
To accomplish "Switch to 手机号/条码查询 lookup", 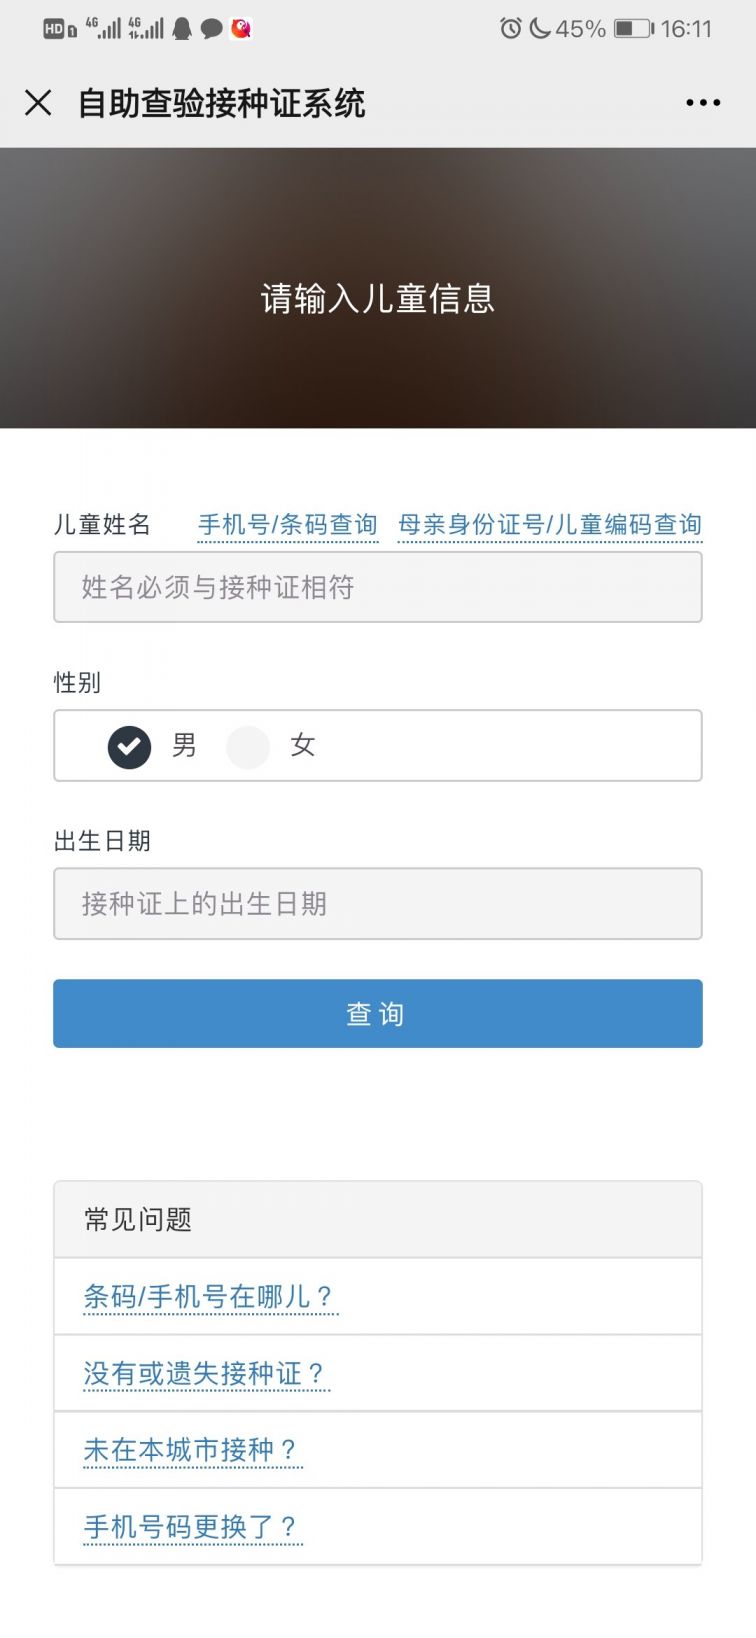I will [288, 525].
